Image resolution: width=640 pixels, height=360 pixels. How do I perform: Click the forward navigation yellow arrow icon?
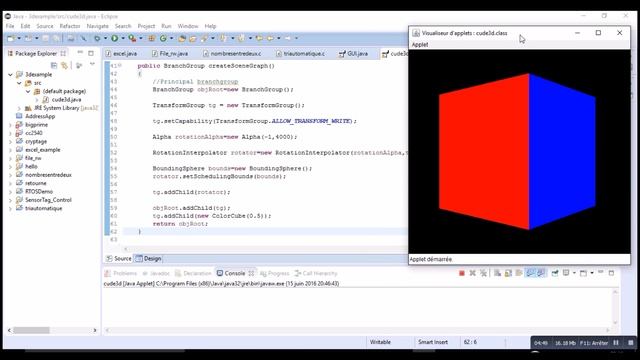pos(288,38)
